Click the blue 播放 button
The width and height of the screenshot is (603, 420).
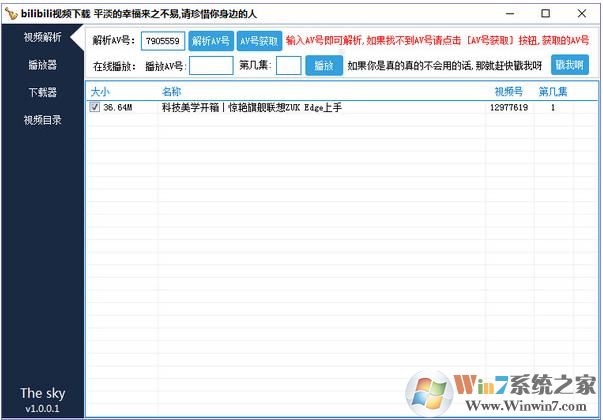coord(324,65)
